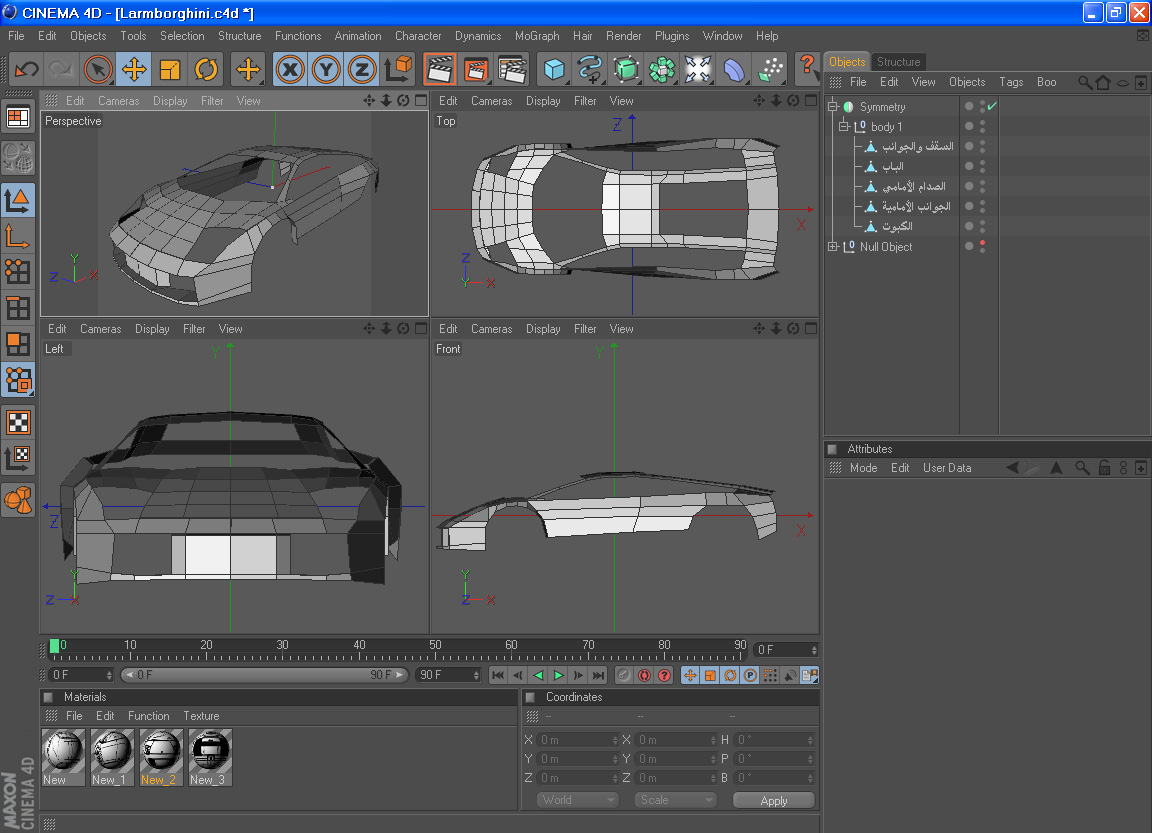The height and width of the screenshot is (833, 1152).
Task: Toggle Symmetry enabled green checkmark
Action: (x=992, y=107)
